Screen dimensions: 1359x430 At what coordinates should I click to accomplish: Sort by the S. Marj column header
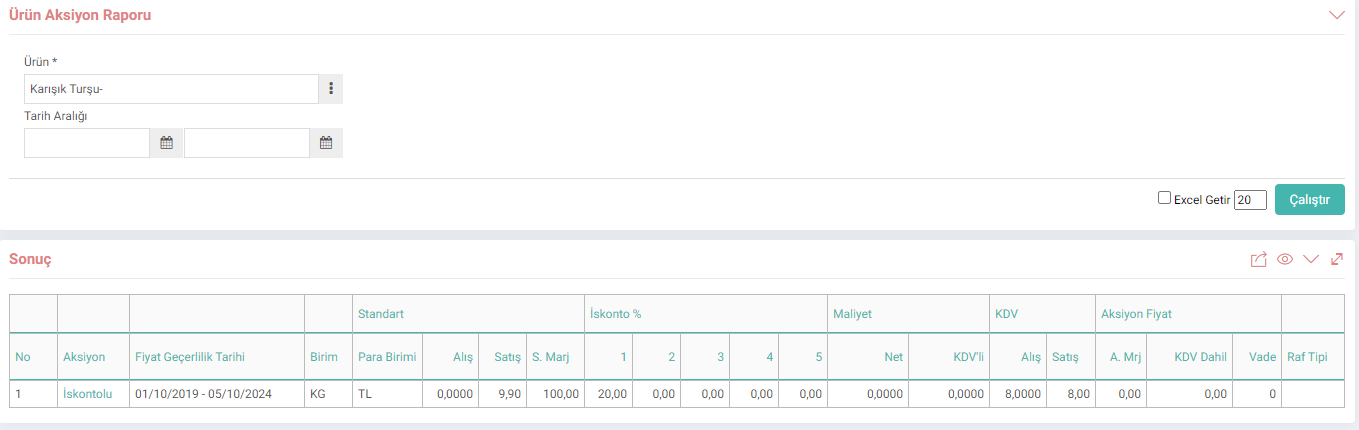point(555,357)
